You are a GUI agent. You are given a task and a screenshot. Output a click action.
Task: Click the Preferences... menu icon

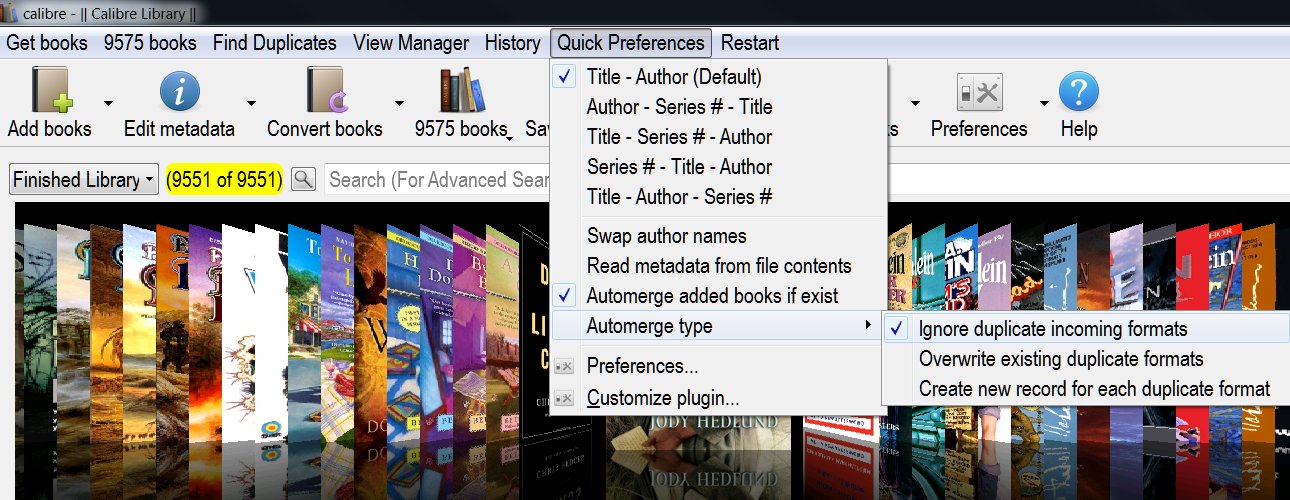(564, 366)
